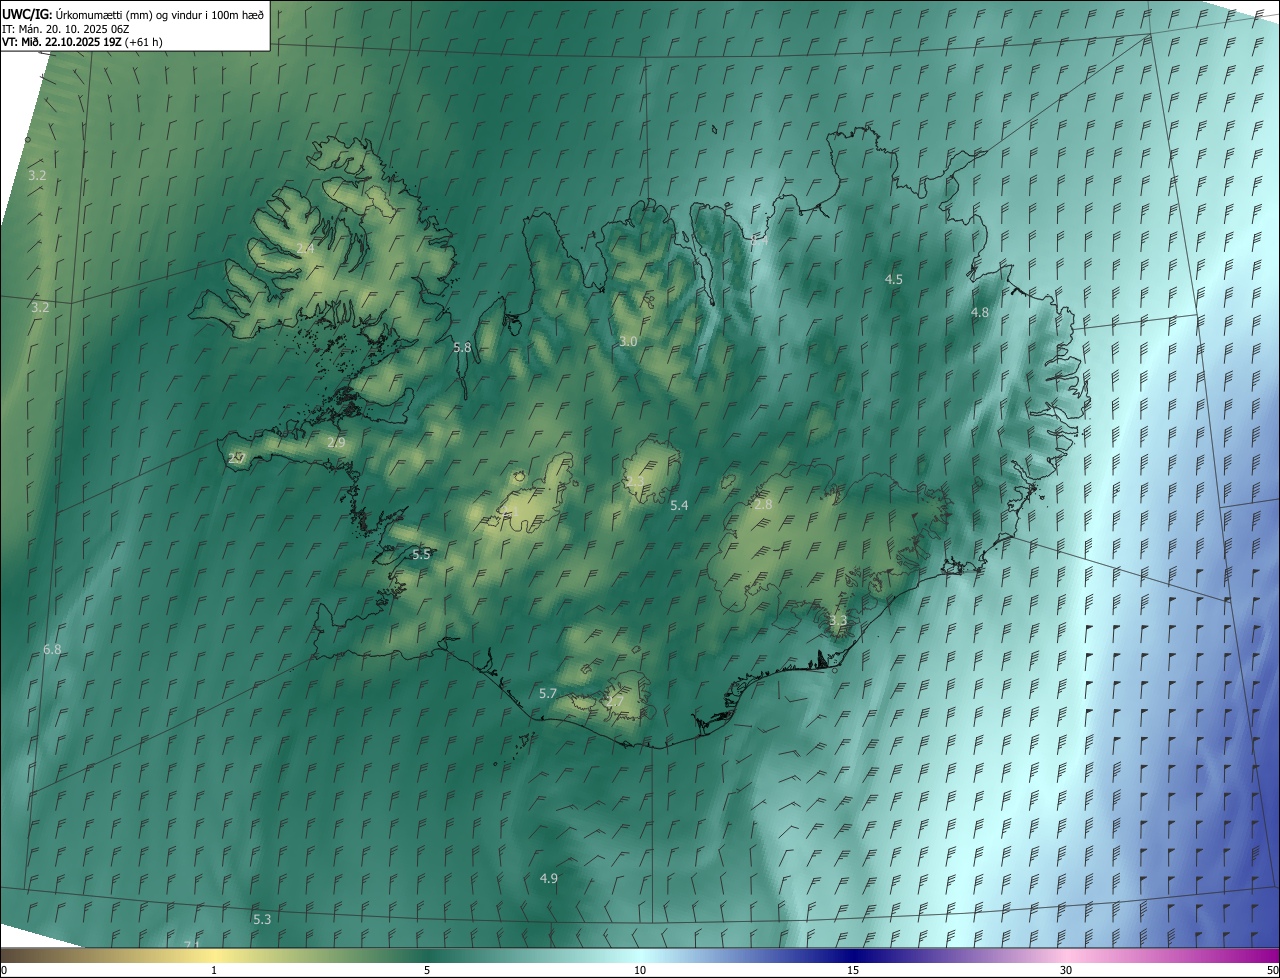Click the map value 5.3

[262, 919]
